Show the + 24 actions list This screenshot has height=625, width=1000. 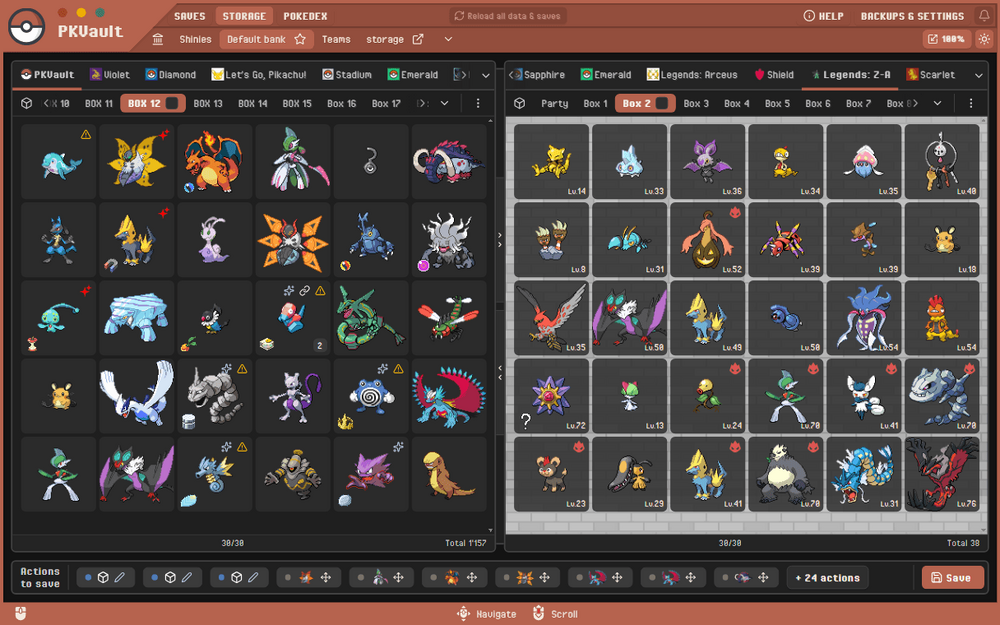click(827, 578)
